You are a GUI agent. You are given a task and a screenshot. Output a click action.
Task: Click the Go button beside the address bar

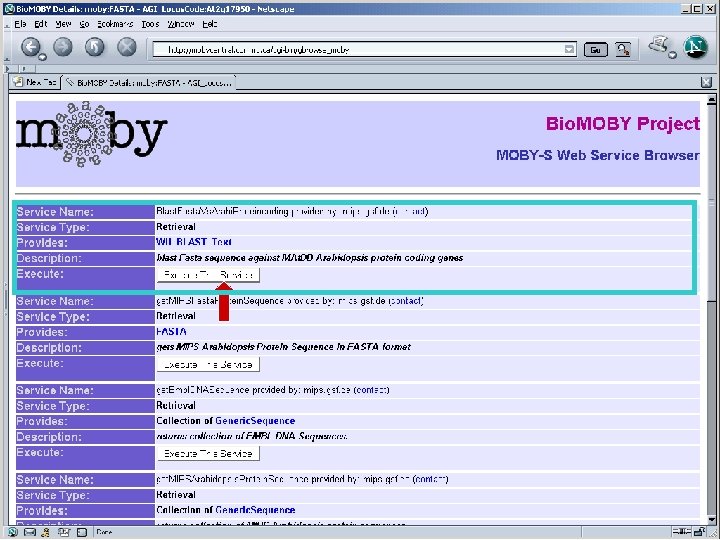[x=596, y=50]
